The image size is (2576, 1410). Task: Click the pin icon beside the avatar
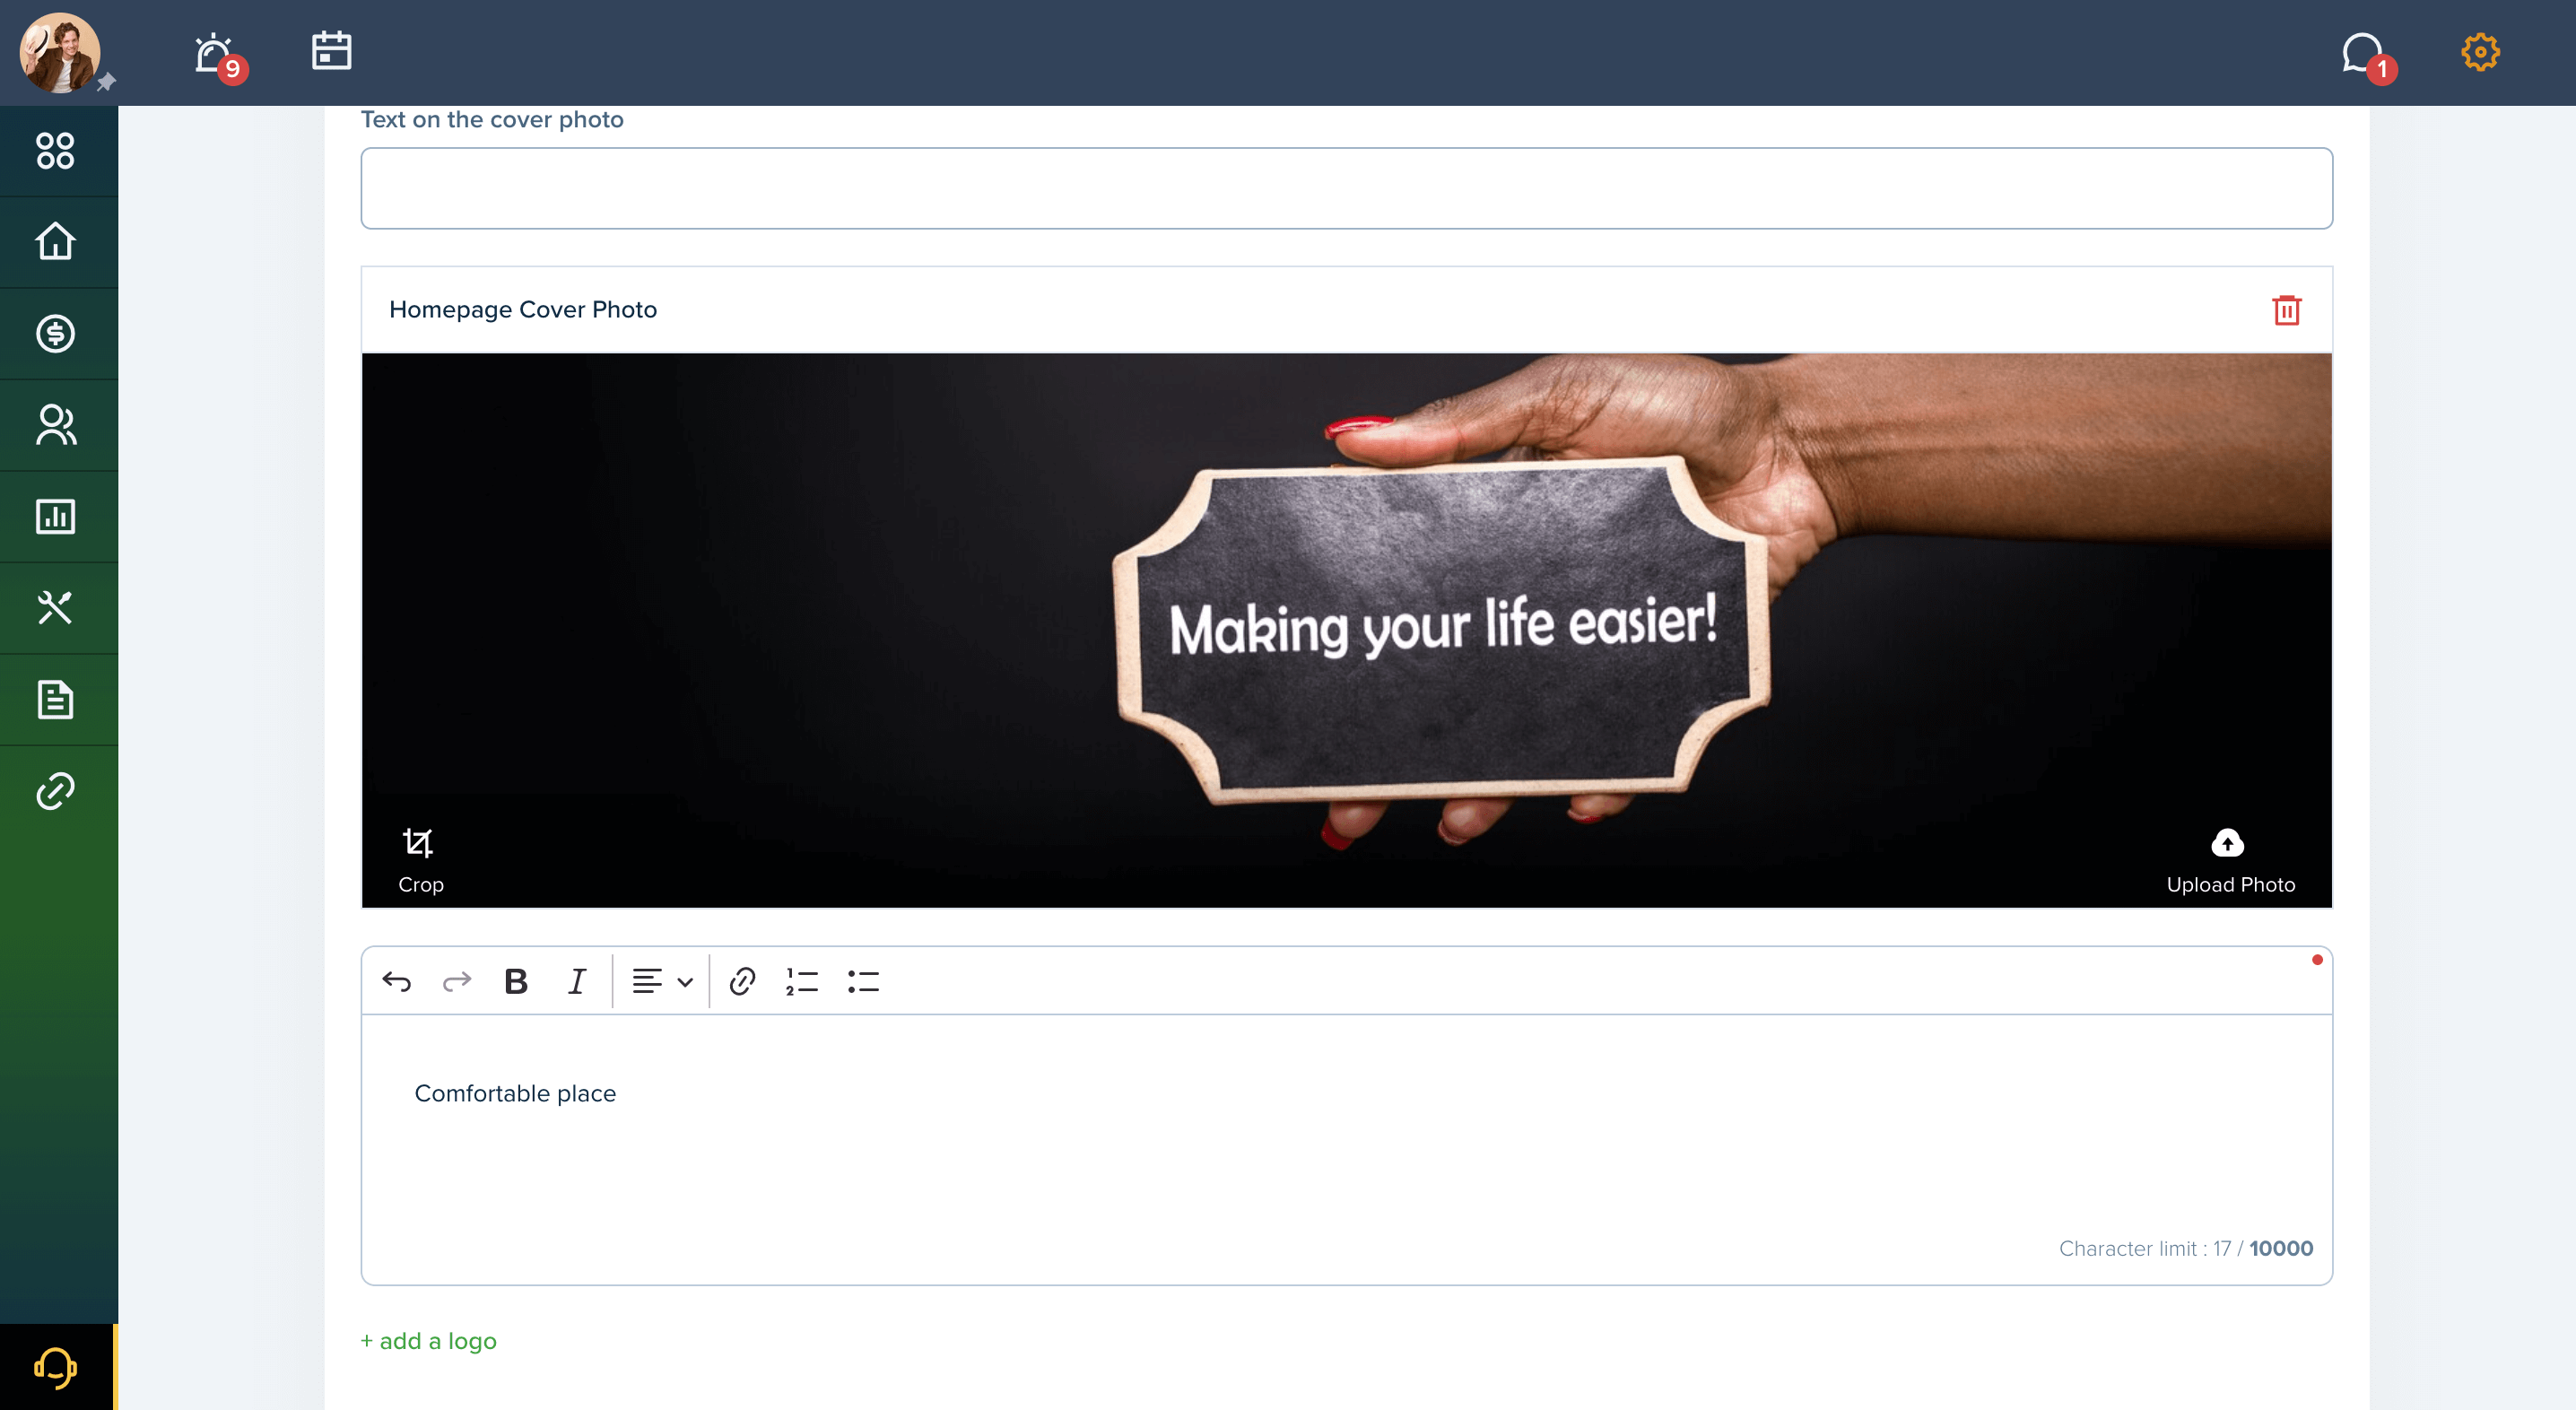[x=106, y=82]
